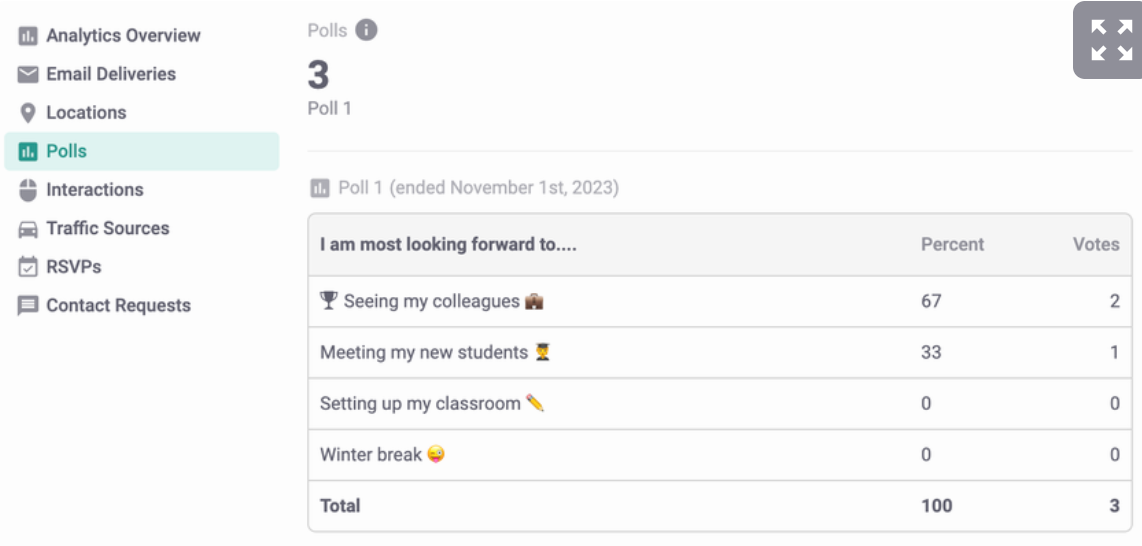
Task: Click the RSVPs calendar check icon
Action: 28,267
